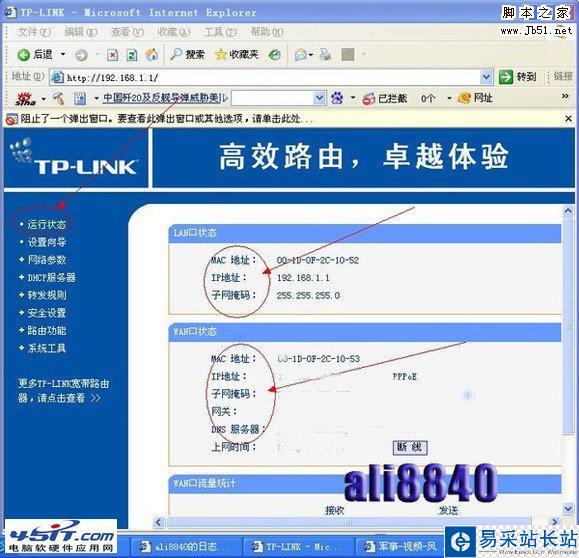Select 运行状态 in router menu
The image size is (579, 558).
[x=47, y=225]
